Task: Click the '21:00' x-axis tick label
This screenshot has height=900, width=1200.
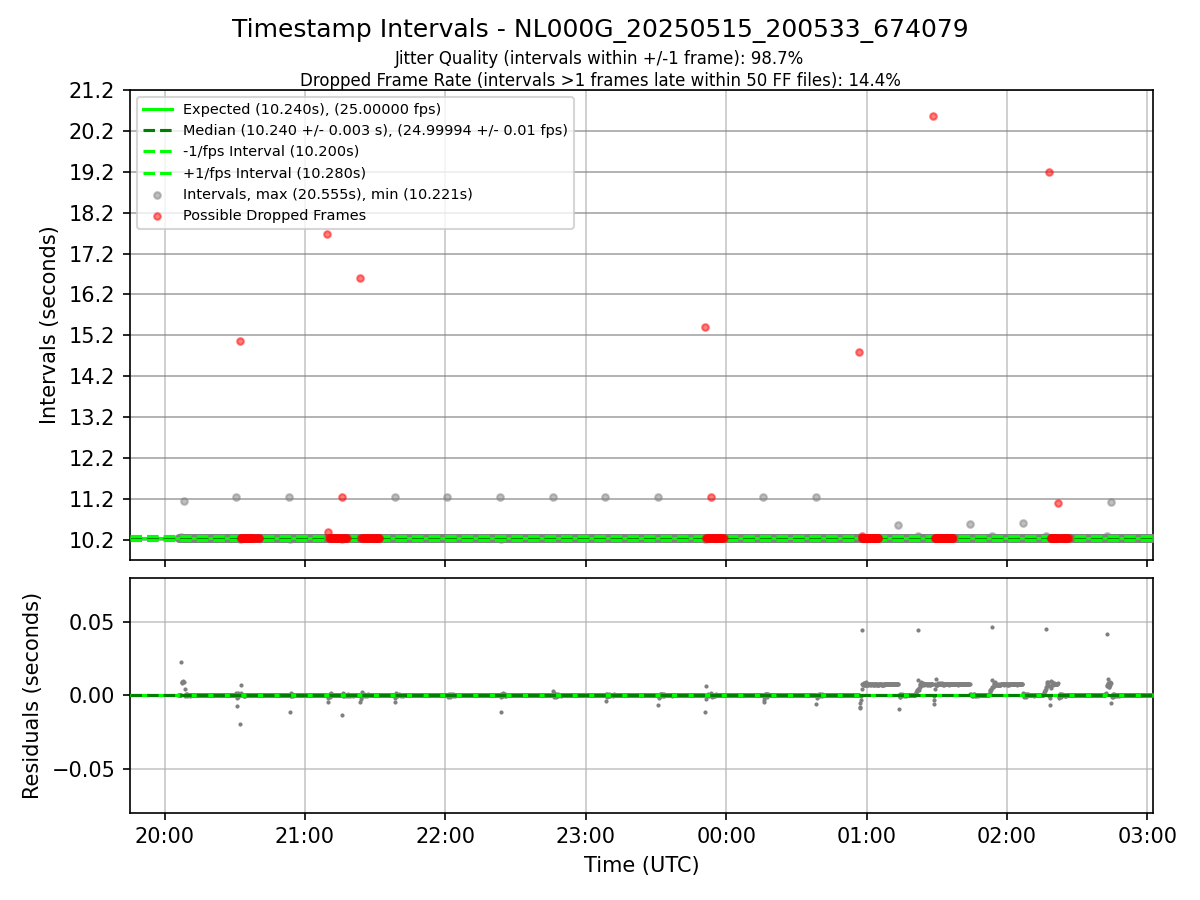Action: pyautogui.click(x=305, y=835)
